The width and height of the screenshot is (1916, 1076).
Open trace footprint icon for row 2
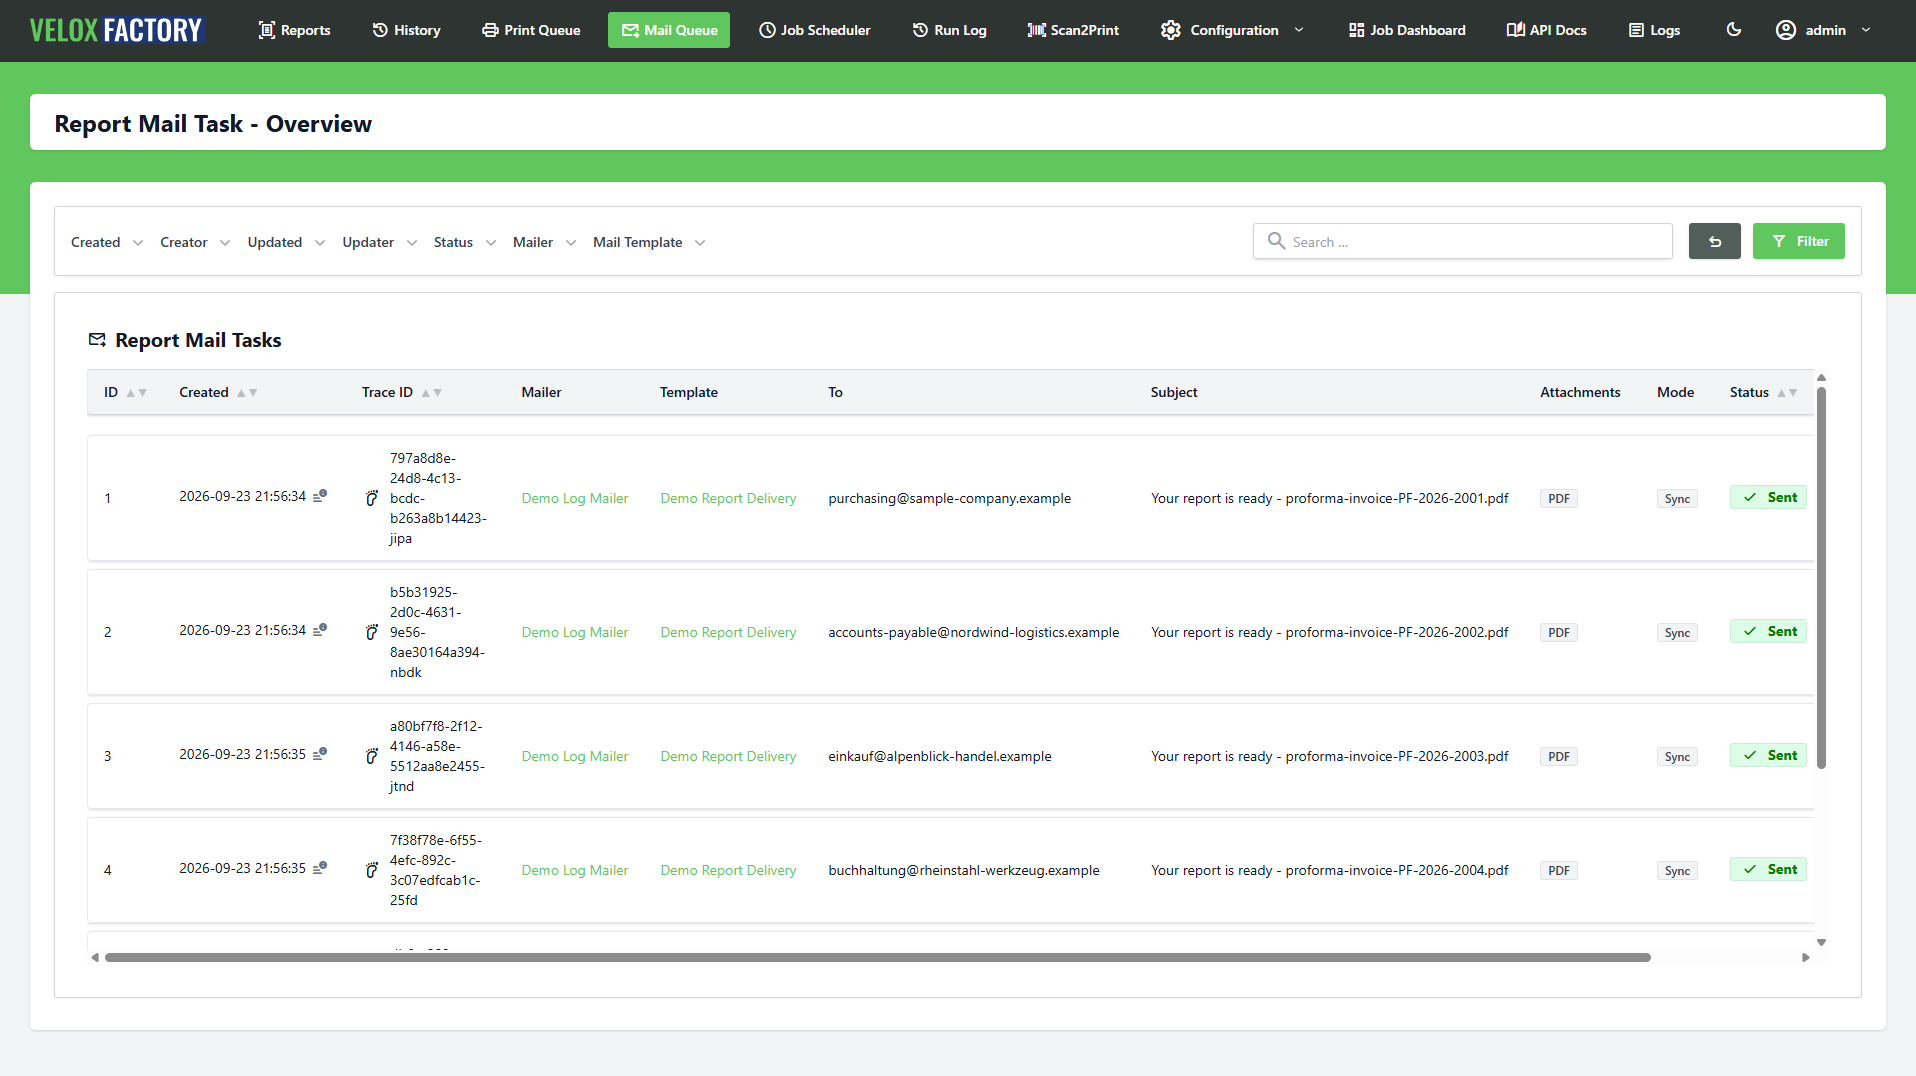[x=372, y=632]
